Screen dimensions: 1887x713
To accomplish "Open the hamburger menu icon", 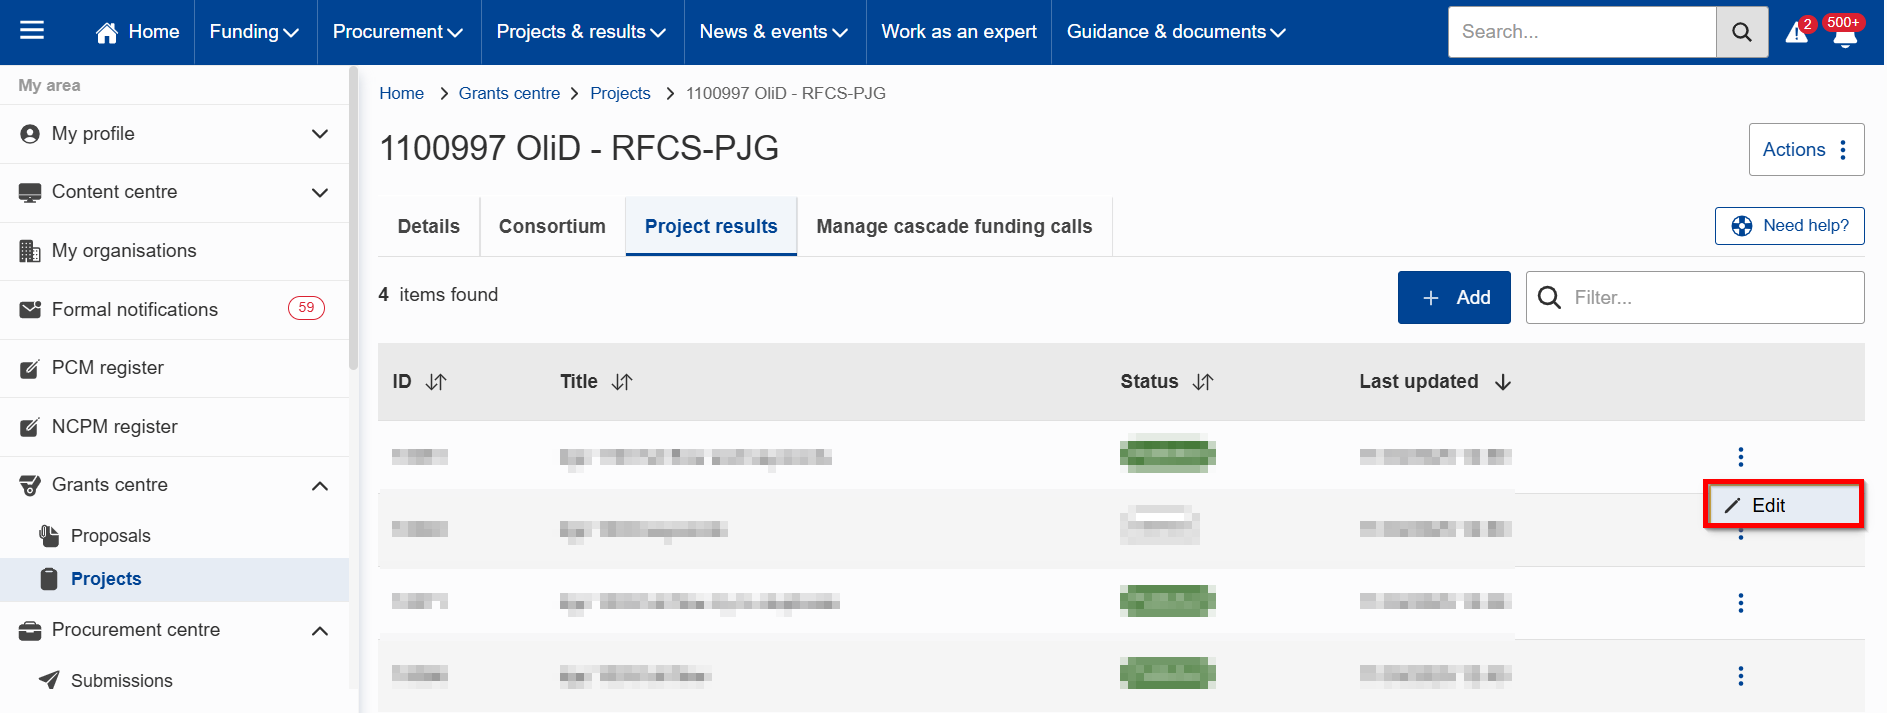I will pos(32,31).
